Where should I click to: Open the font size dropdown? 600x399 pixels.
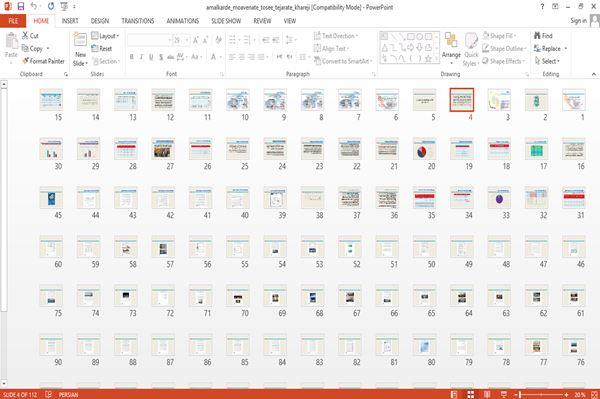pyautogui.click(x=187, y=40)
